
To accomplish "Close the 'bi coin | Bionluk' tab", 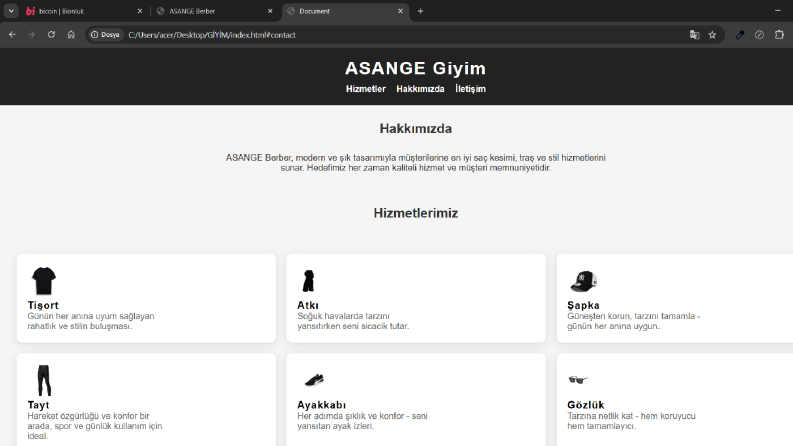I will [x=140, y=11].
